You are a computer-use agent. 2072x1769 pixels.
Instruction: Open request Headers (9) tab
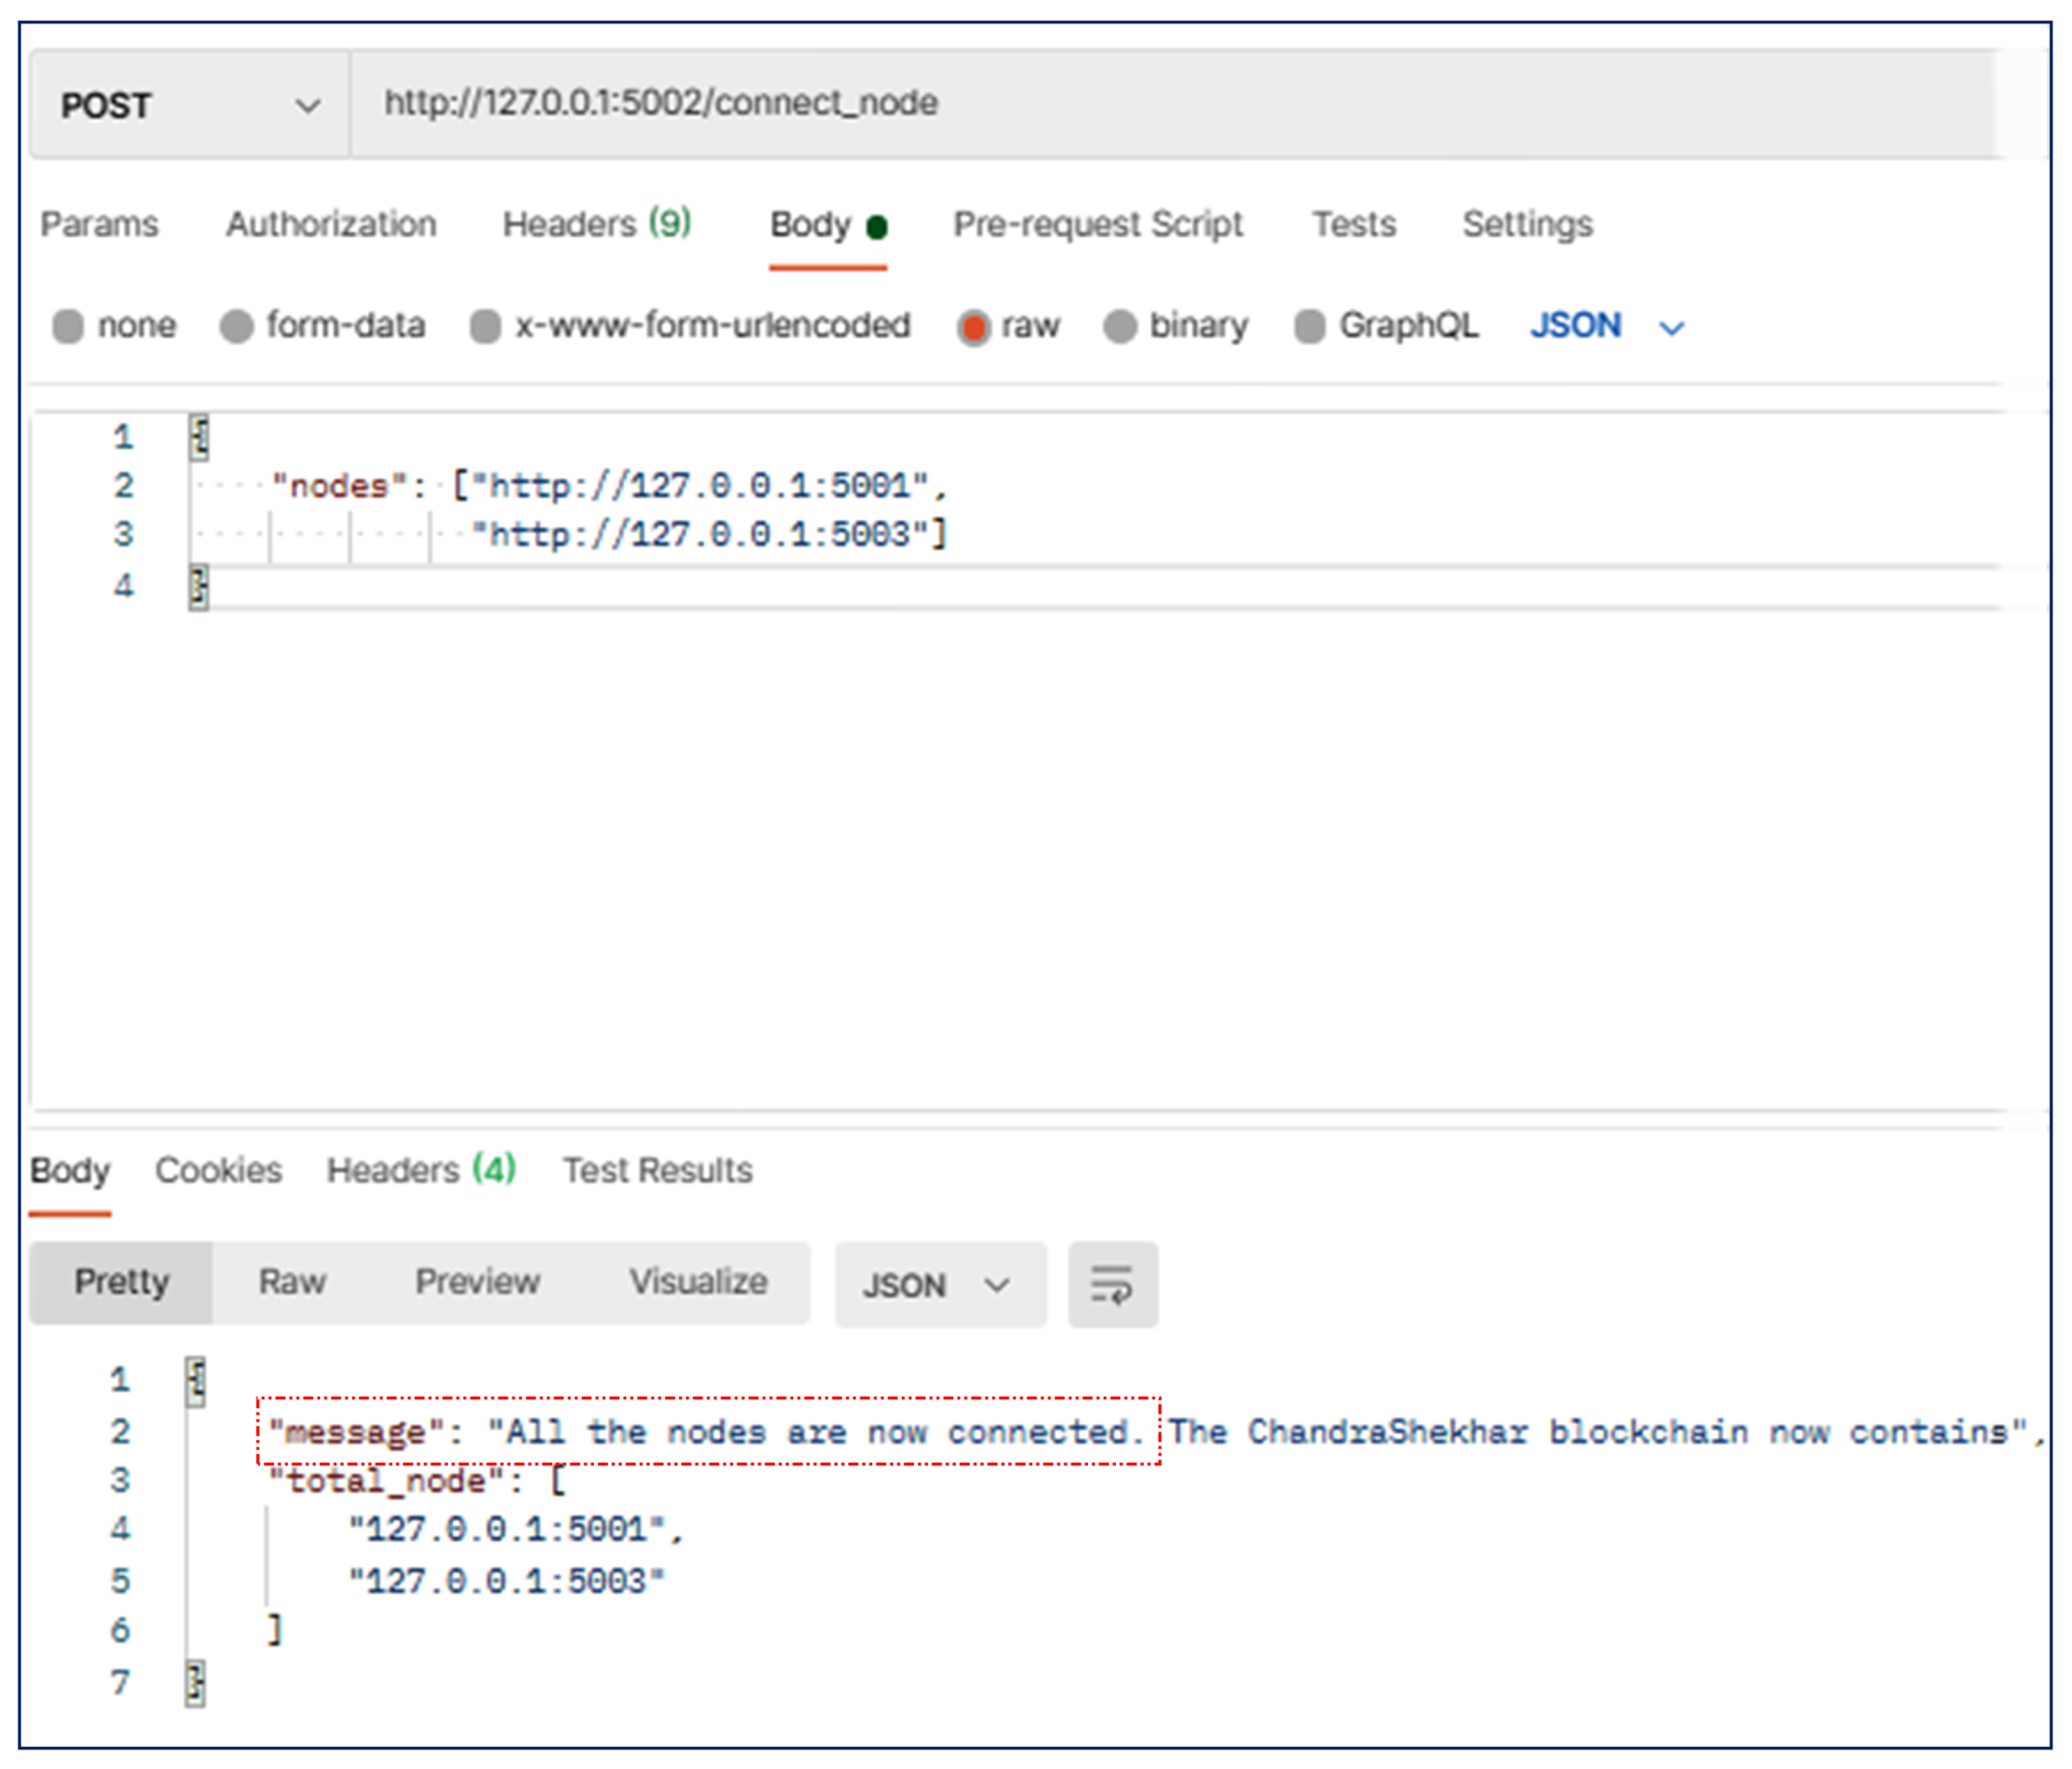click(x=596, y=224)
